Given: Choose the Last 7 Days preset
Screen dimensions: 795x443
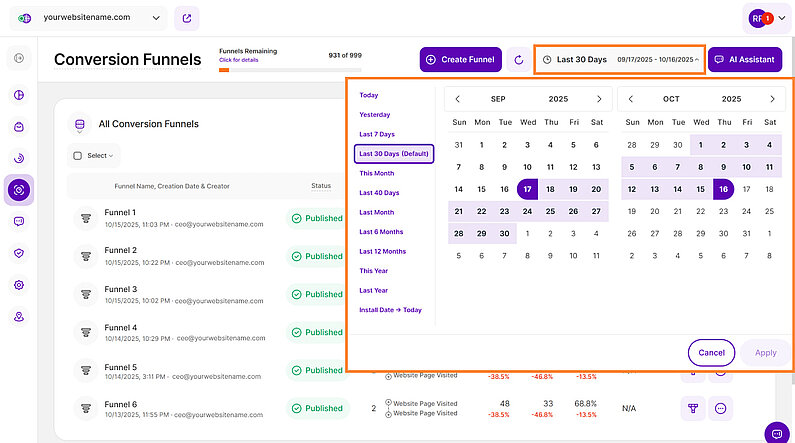Looking at the screenshot, I should pos(377,134).
